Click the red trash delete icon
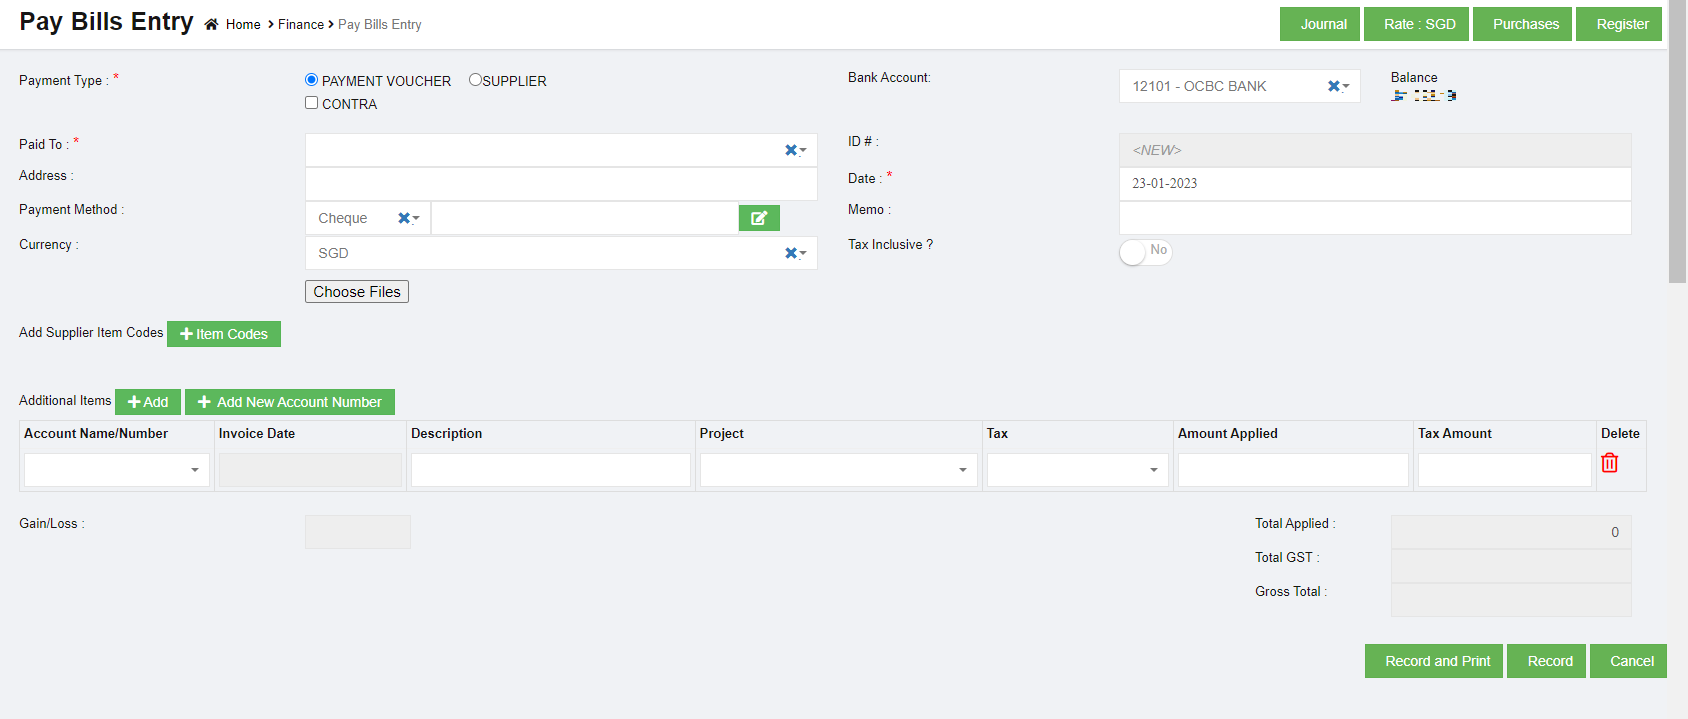 pos(1609,463)
